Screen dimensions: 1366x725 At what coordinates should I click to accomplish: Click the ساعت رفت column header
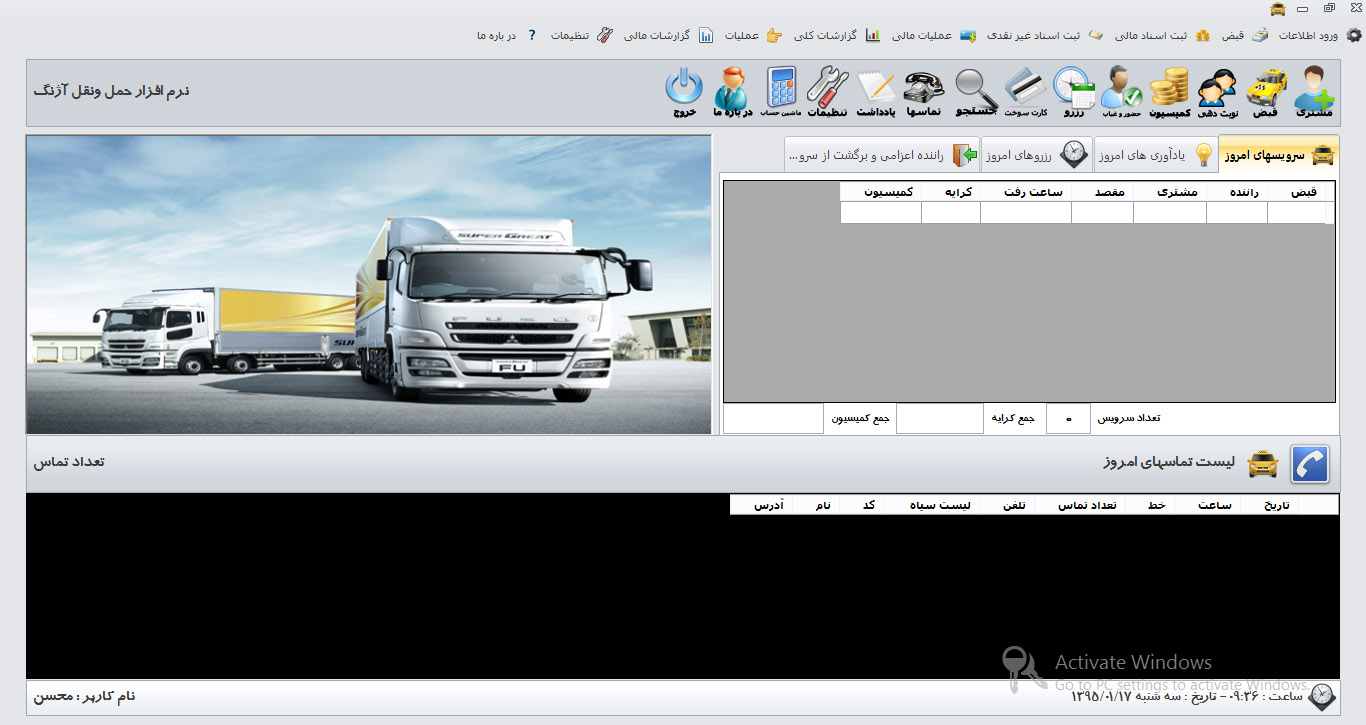pyautogui.click(x=1026, y=192)
